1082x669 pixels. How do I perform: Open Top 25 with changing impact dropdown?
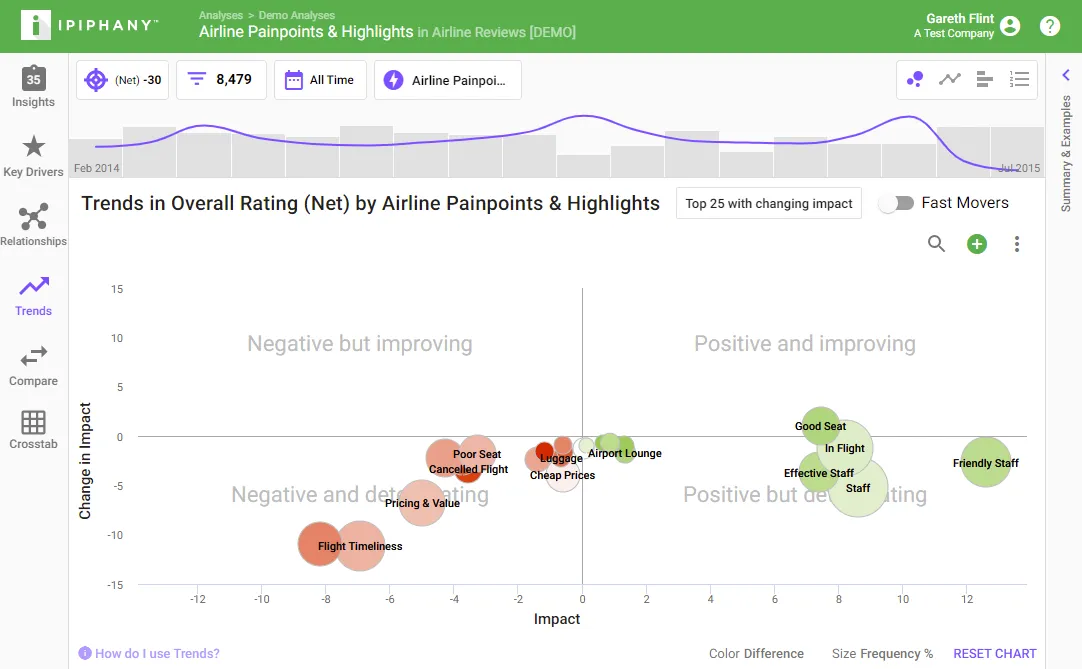click(769, 204)
